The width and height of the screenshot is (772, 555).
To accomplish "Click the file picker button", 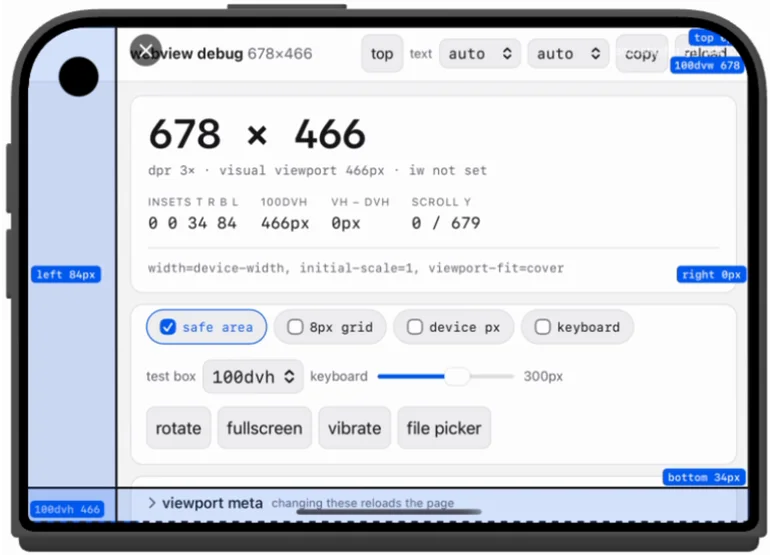I will click(444, 428).
